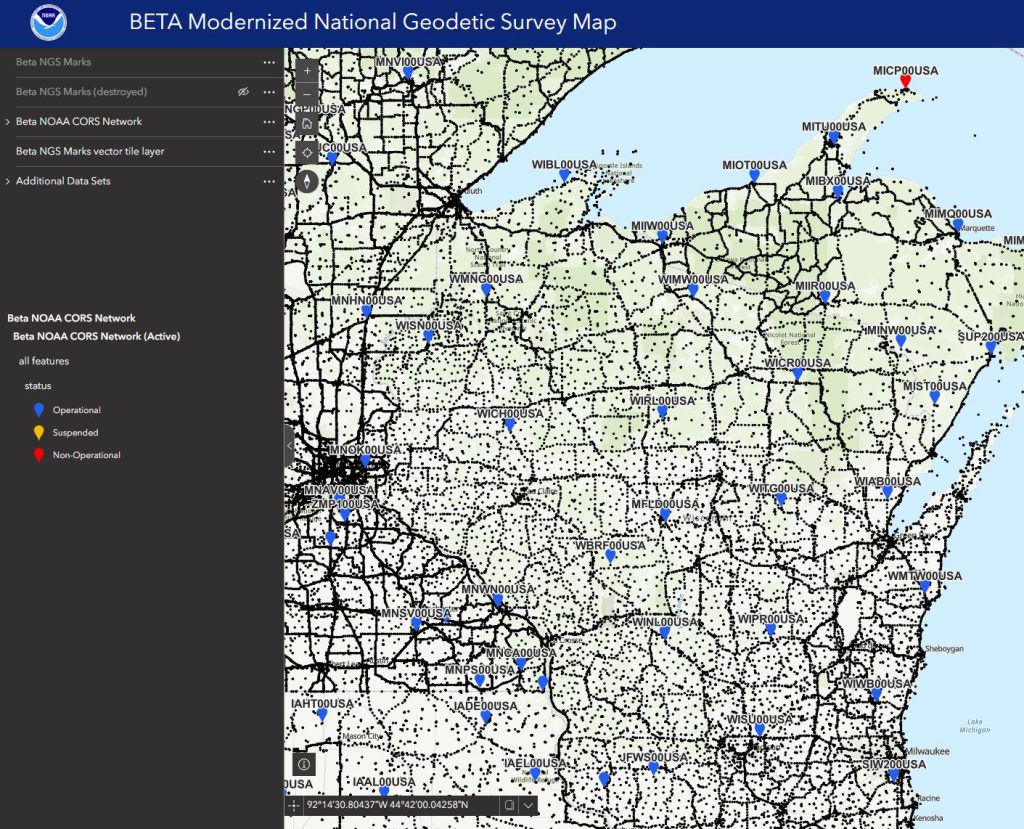Select the Beta NGS Marks layer row
The image size is (1024, 829).
[x=142, y=62]
